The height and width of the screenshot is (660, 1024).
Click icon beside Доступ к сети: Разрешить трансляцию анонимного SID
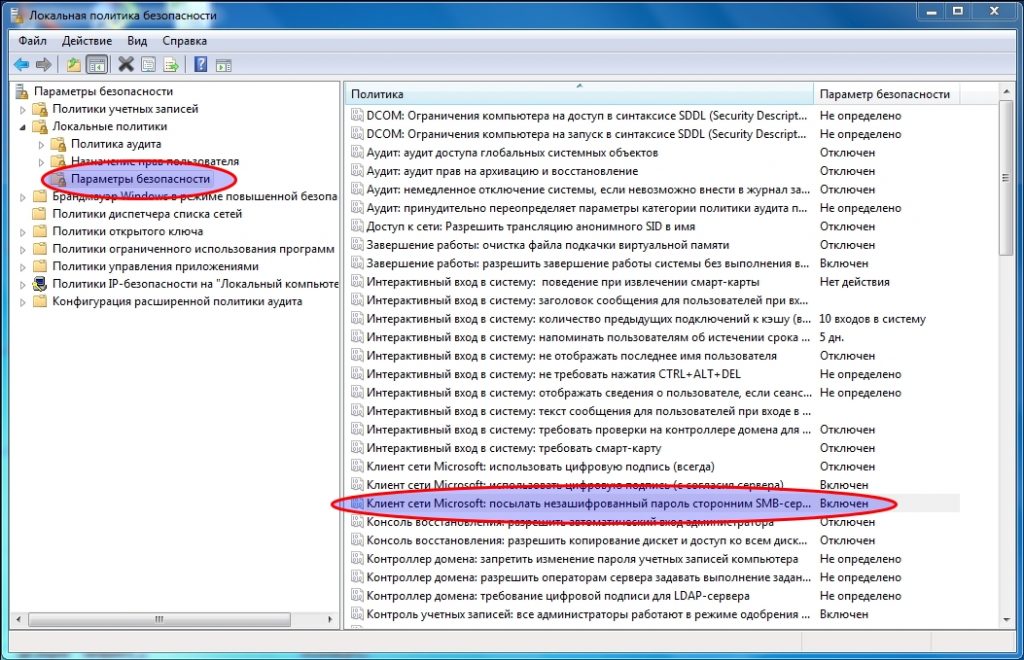tap(357, 227)
